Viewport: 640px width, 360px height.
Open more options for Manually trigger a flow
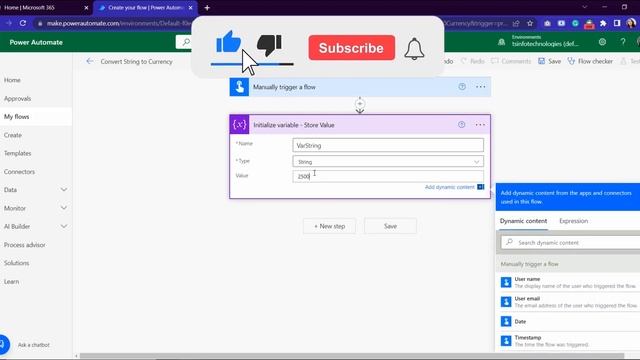click(x=480, y=87)
